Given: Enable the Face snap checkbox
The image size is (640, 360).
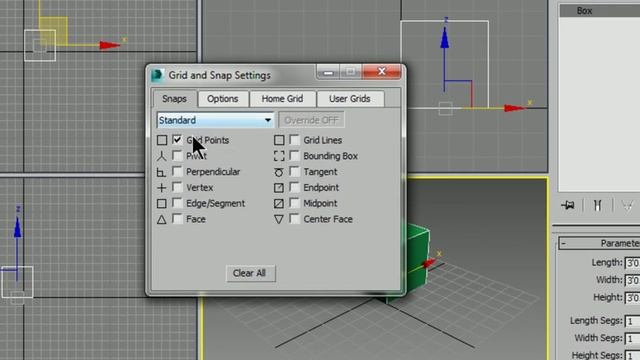Looking at the screenshot, I should 177,219.
